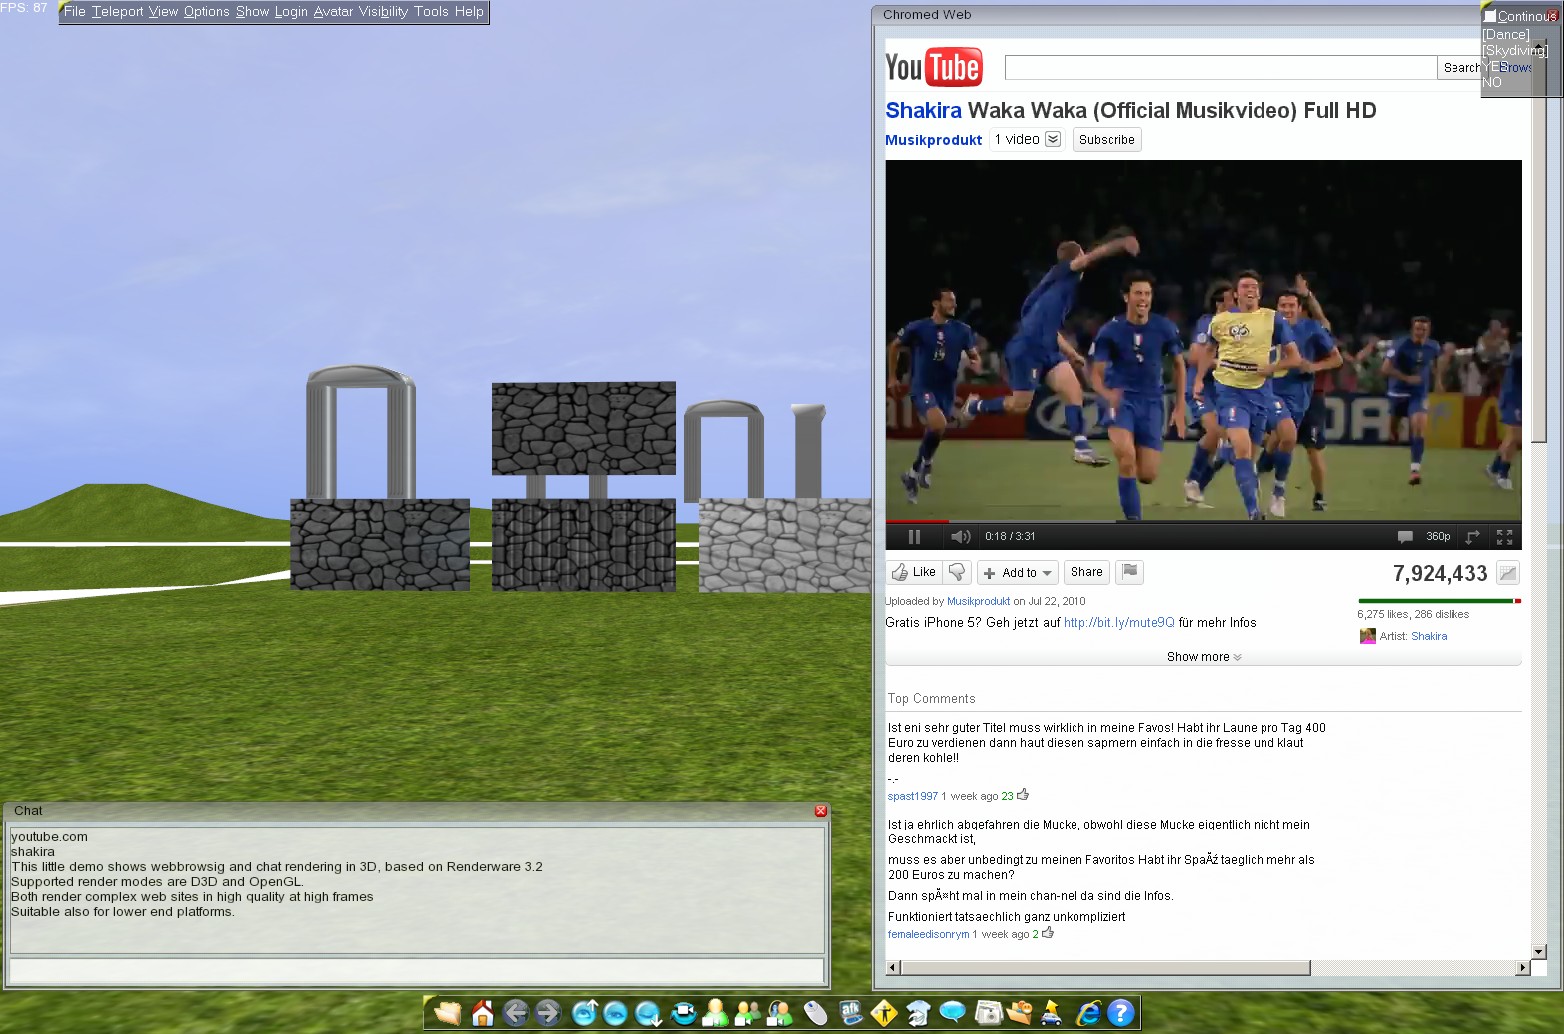Open help with the blue question mark icon

point(1122,1013)
